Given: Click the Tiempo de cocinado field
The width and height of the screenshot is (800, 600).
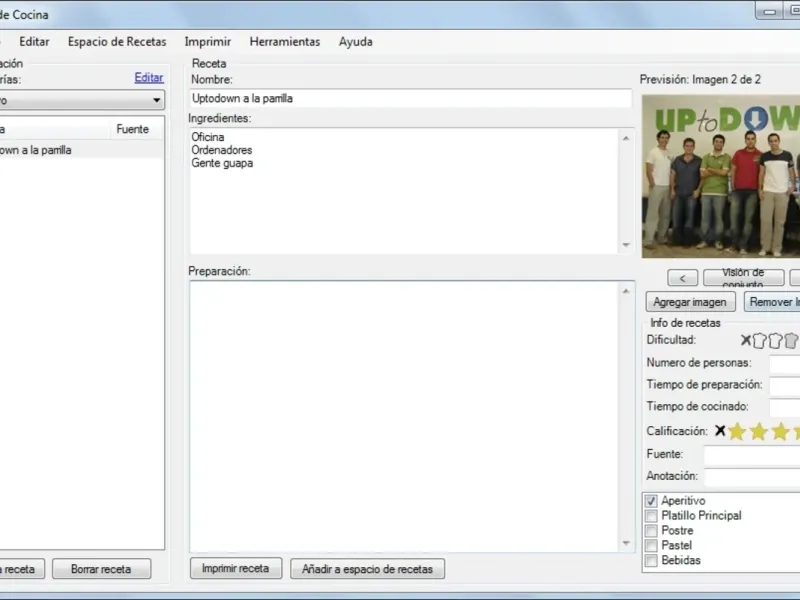Looking at the screenshot, I should click(784, 408).
